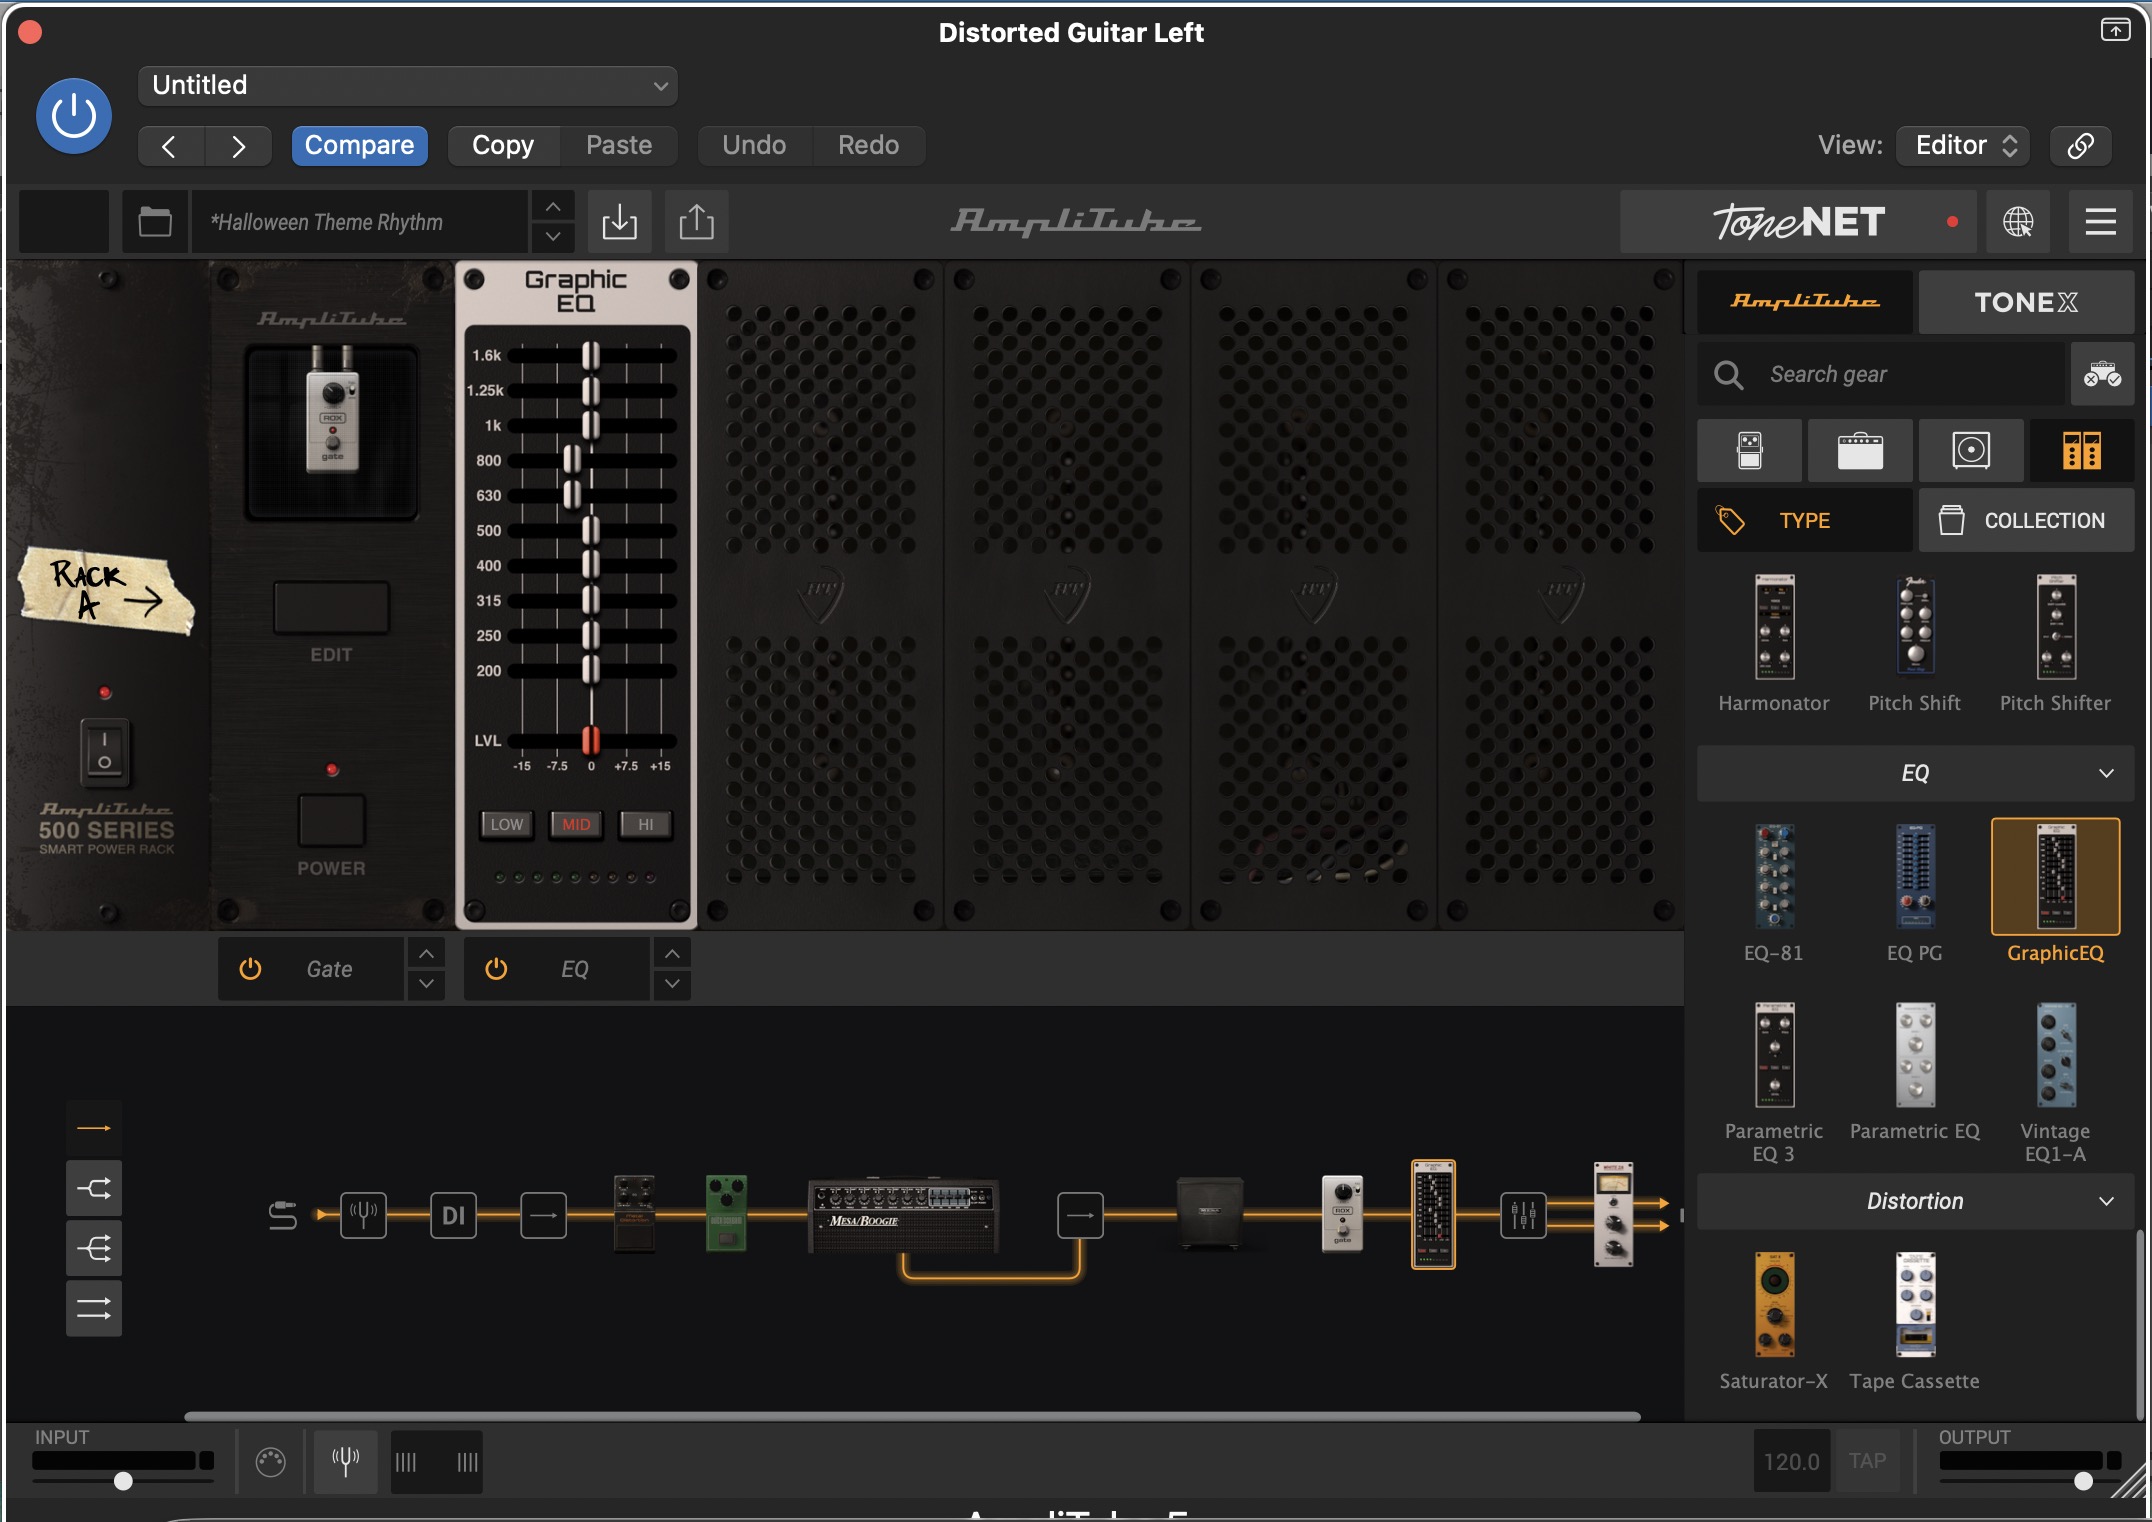Viewport: 2152px width, 1522px height.
Task: Open the Untitled preset dropdown
Action: point(408,86)
